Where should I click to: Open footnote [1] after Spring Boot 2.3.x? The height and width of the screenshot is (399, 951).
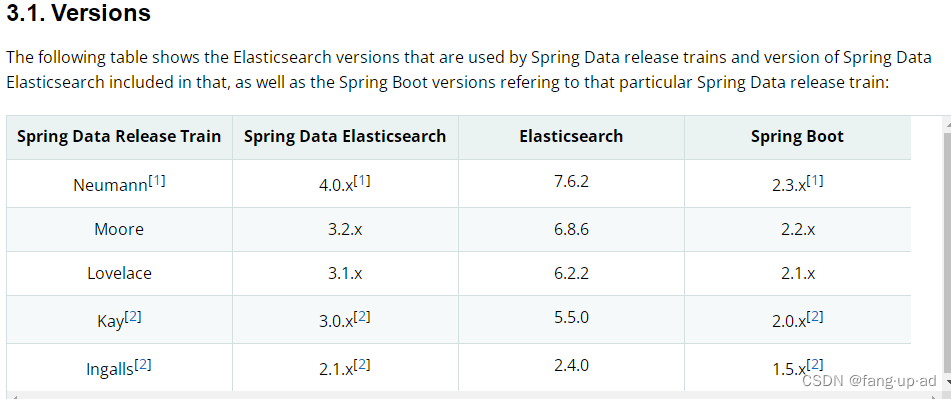[815, 181]
